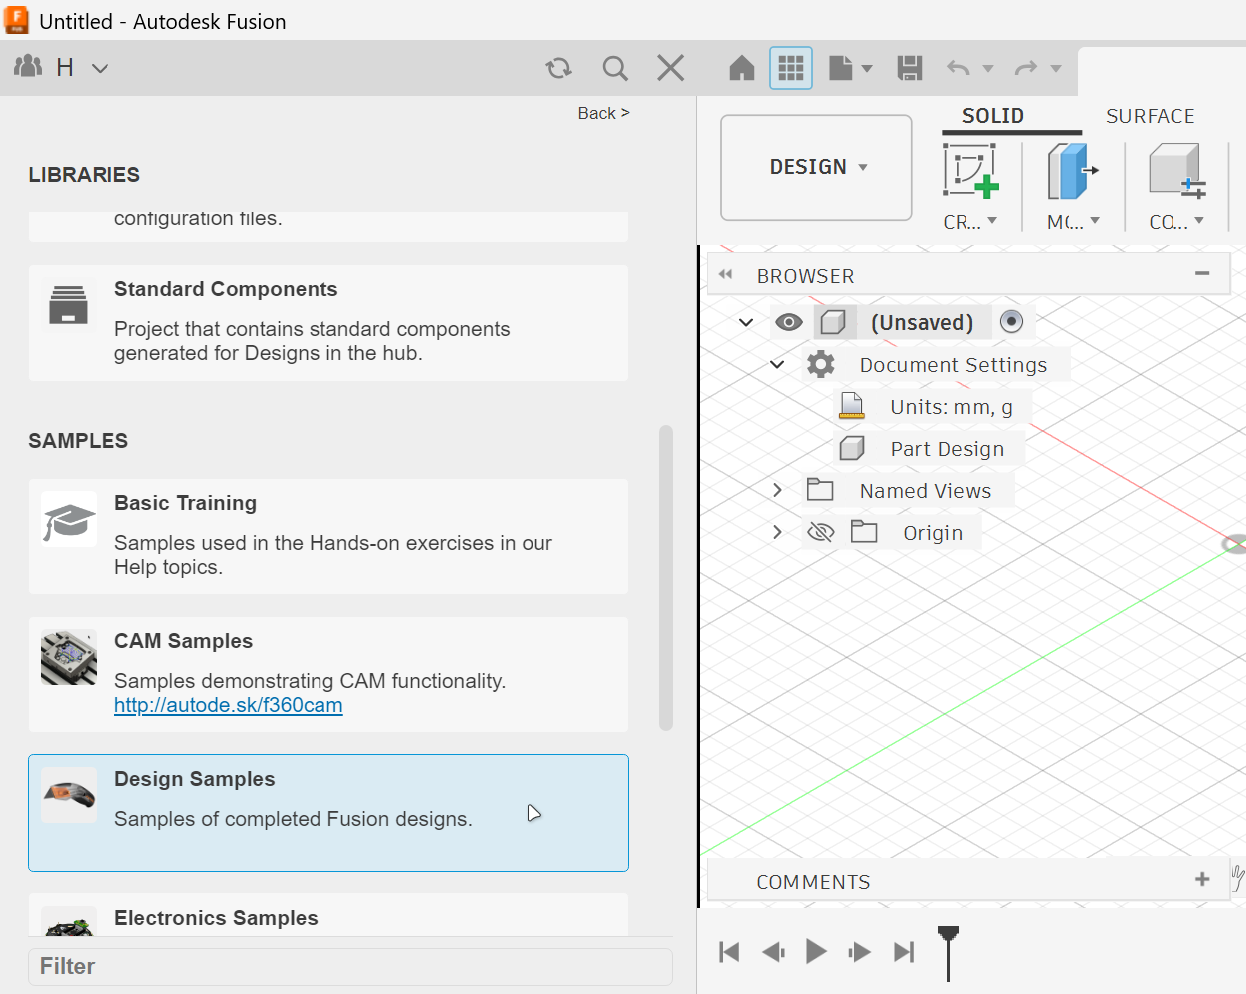Image resolution: width=1246 pixels, height=994 pixels.
Task: Go to the Home tab icon
Action: [742, 68]
